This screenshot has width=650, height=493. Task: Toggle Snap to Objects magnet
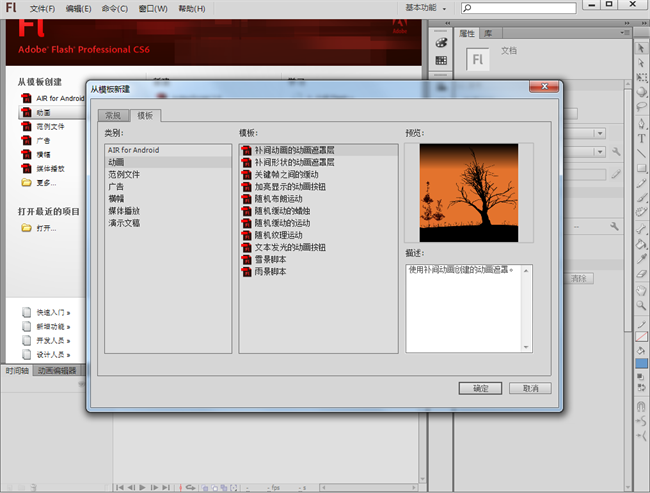[641, 406]
